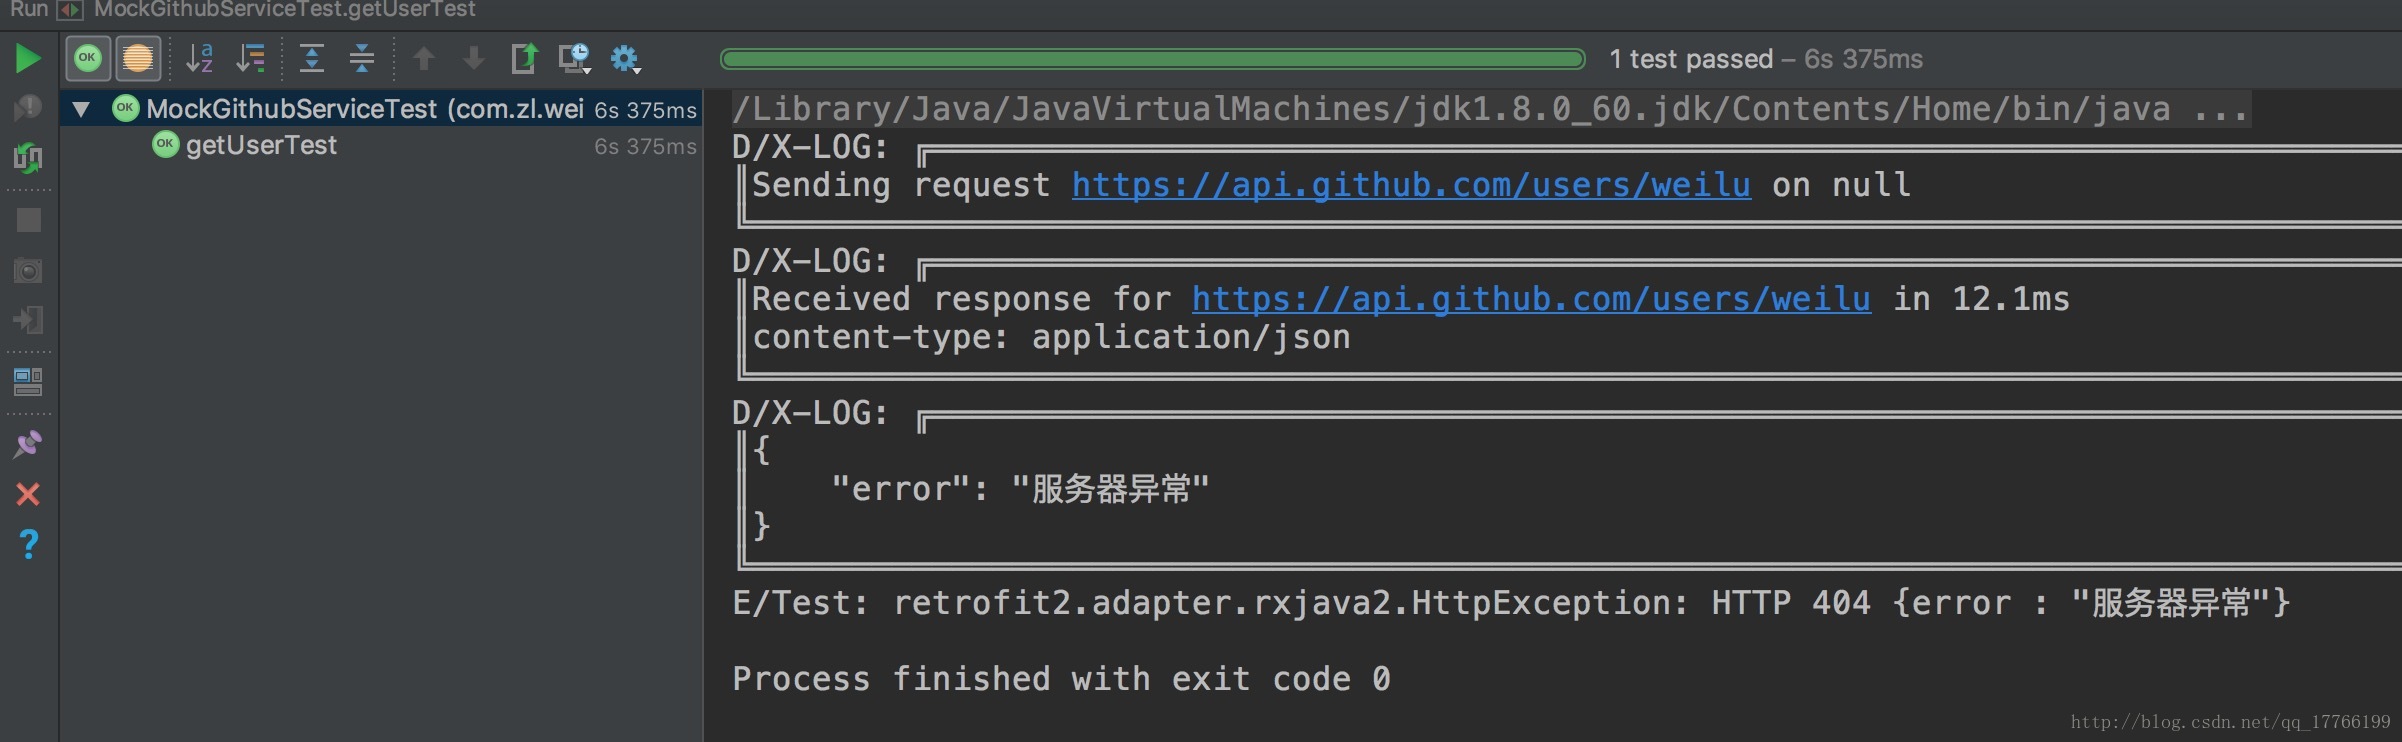Click the green test progress bar
Image resolution: width=2402 pixels, height=742 pixels.
(1152, 59)
